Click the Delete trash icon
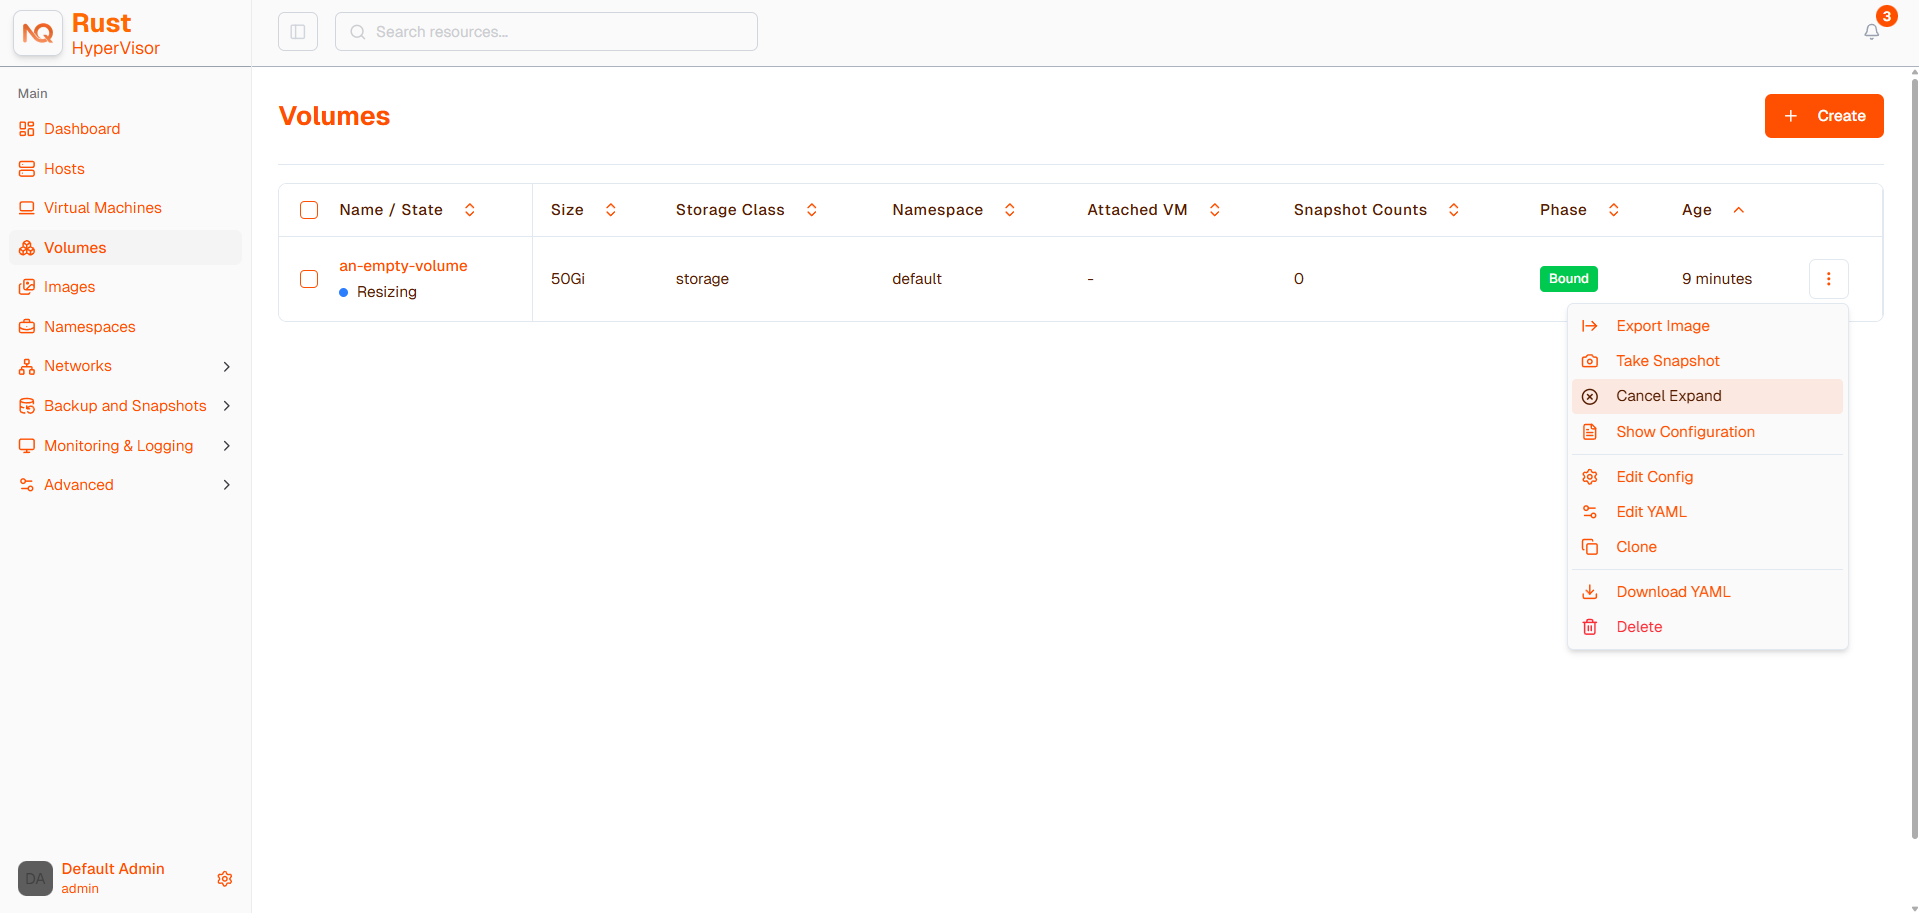 pos(1590,627)
